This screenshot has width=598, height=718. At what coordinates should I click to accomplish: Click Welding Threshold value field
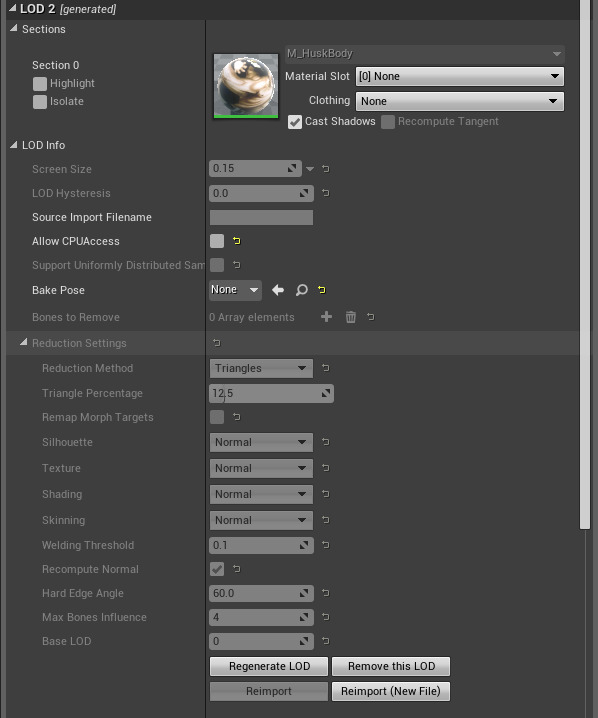coord(261,545)
